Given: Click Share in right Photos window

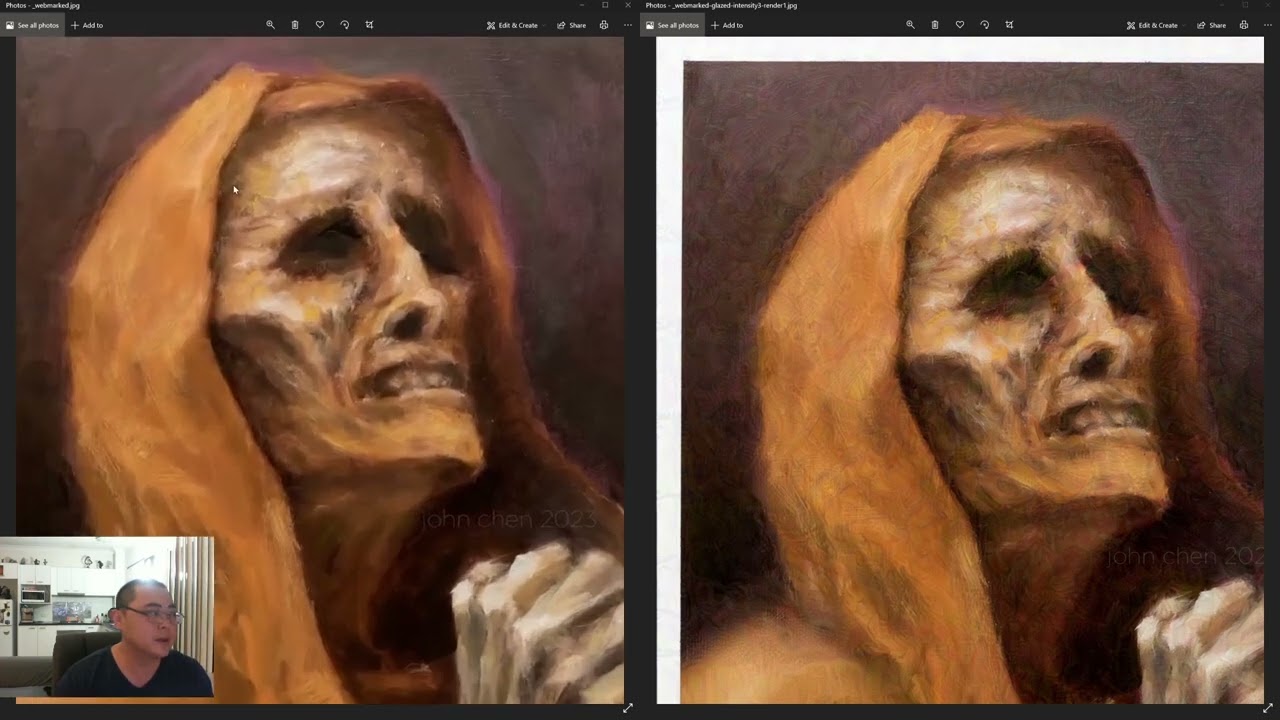Looking at the screenshot, I should (x=1212, y=25).
